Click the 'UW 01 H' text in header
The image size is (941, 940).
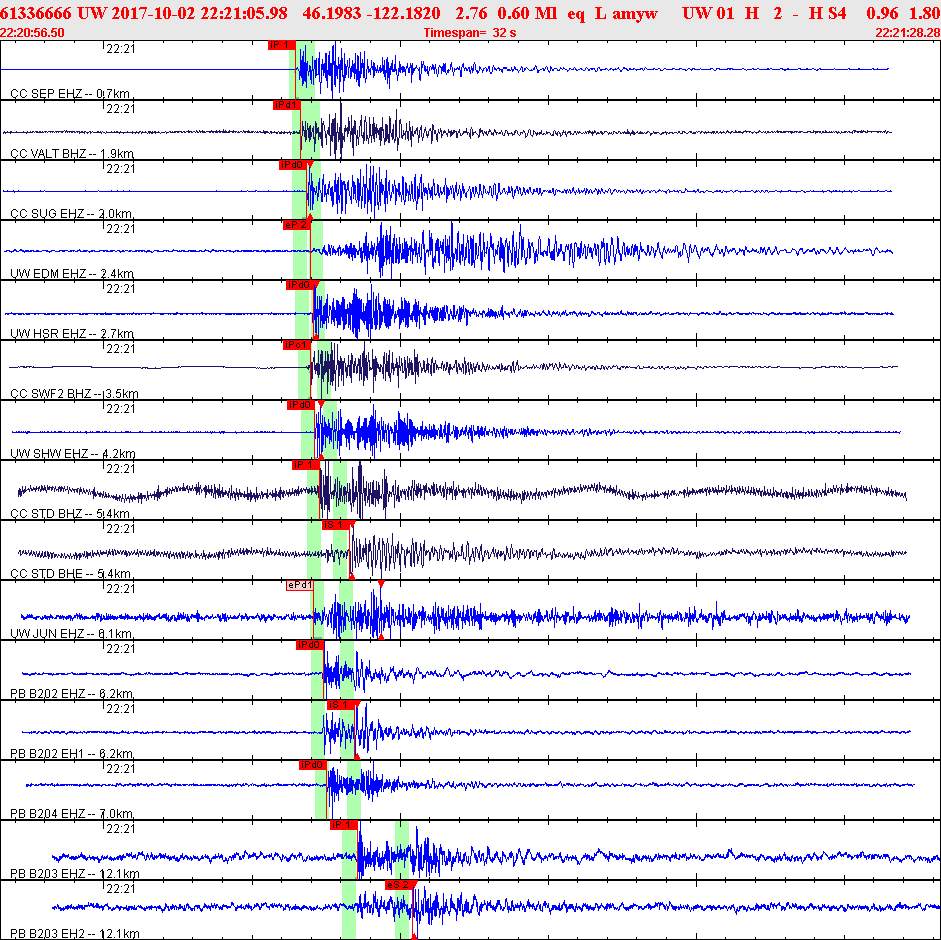(x=720, y=13)
